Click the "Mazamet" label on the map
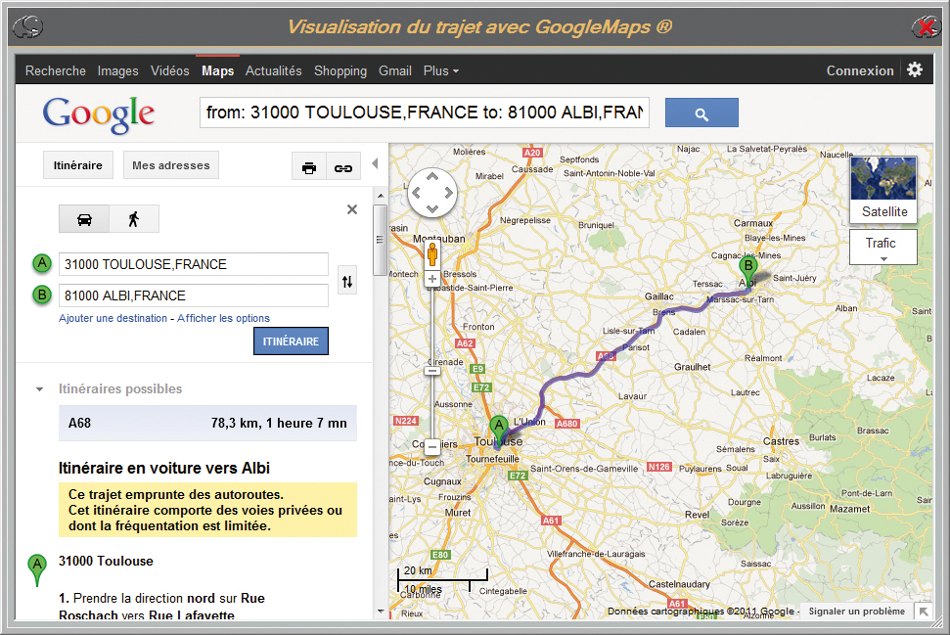The width and height of the screenshot is (950, 635). tap(850, 509)
